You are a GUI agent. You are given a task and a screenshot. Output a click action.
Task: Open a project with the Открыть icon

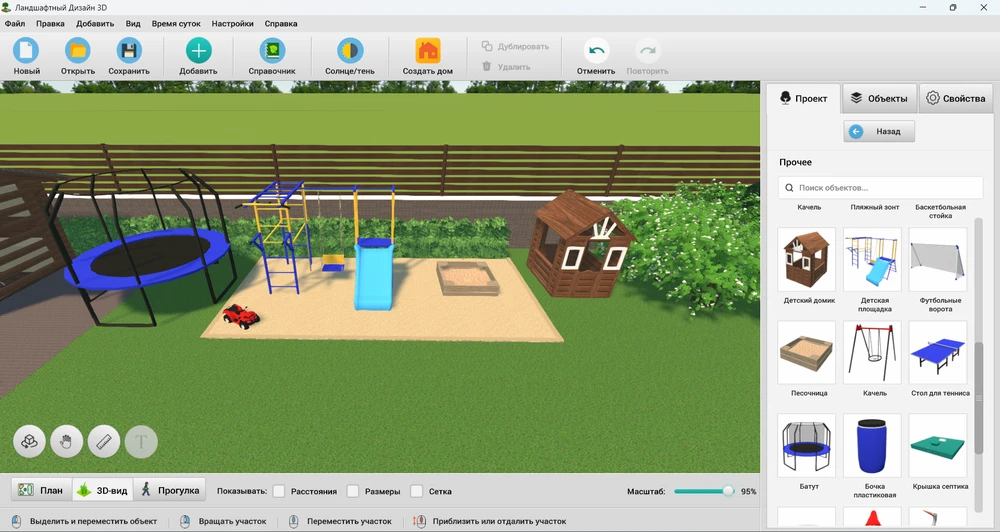tap(77, 51)
